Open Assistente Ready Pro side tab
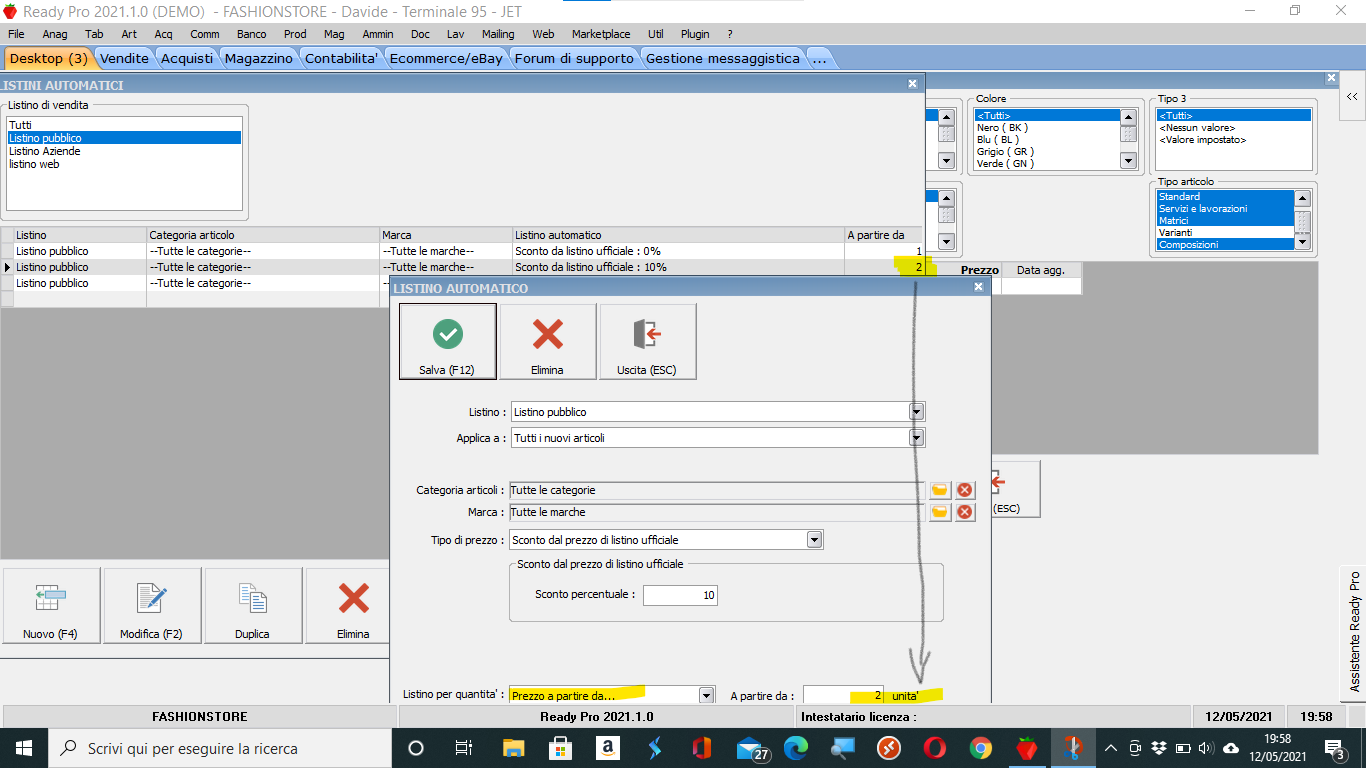The width and height of the screenshot is (1366, 768). point(1354,632)
